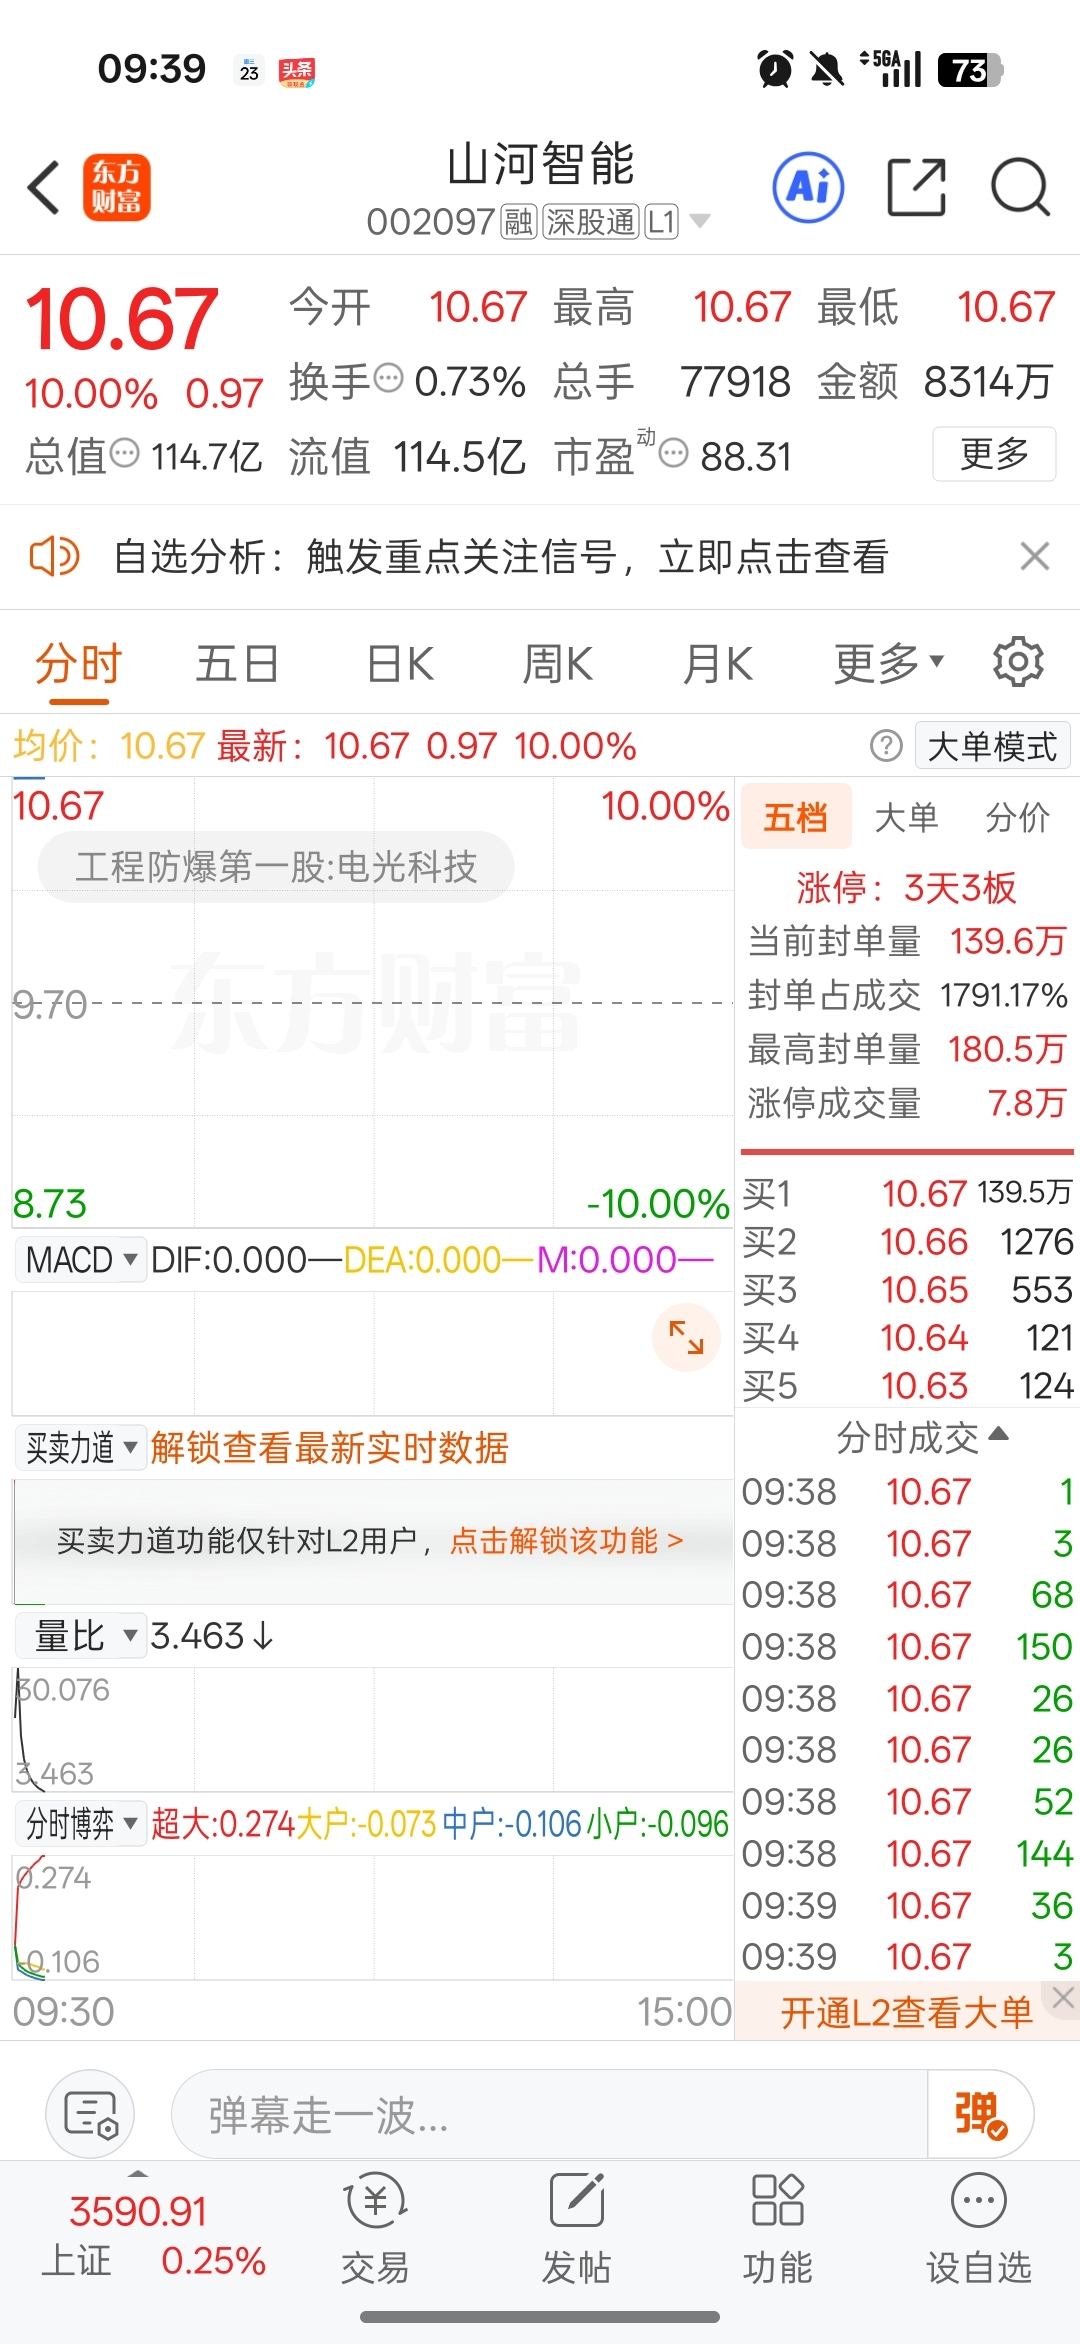
Task: Toggle 大单模式 button
Action: click(x=992, y=746)
